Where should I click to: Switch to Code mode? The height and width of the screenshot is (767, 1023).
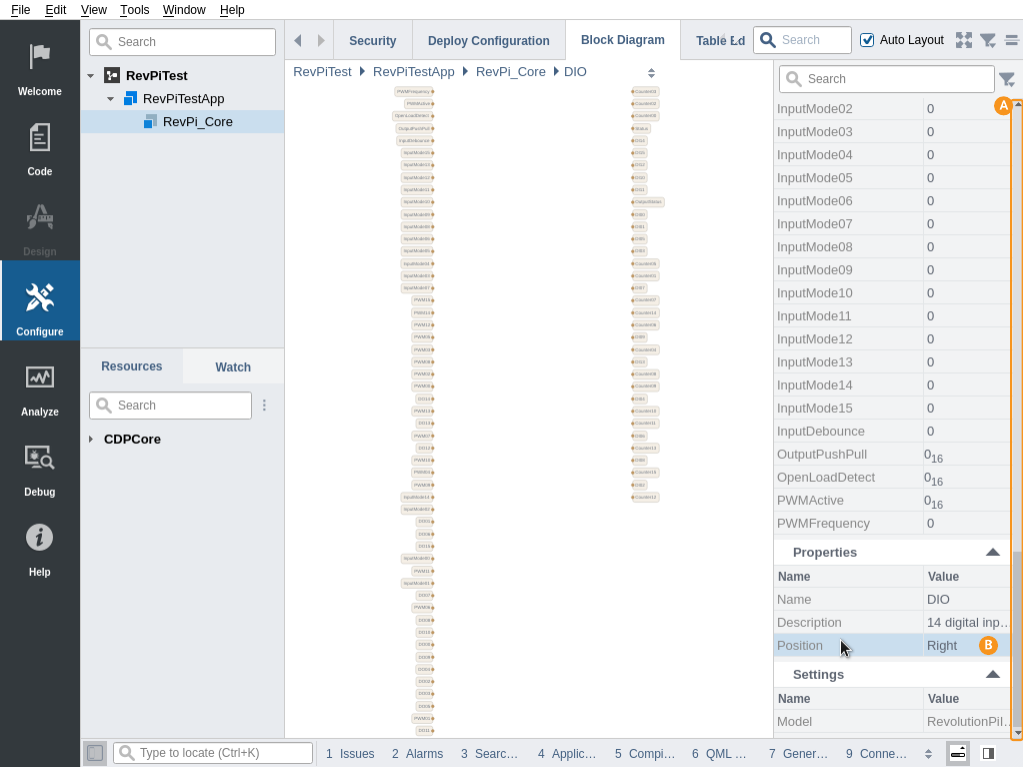coord(40,148)
